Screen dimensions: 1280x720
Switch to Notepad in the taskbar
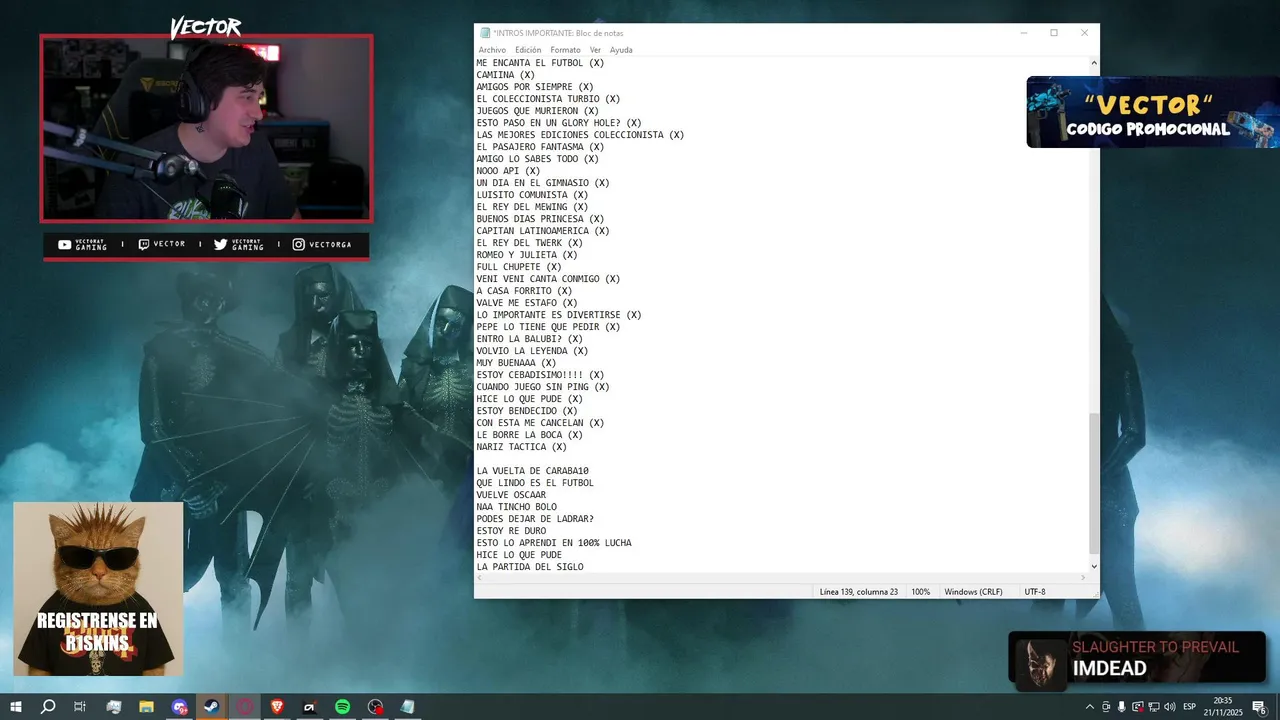[407, 707]
